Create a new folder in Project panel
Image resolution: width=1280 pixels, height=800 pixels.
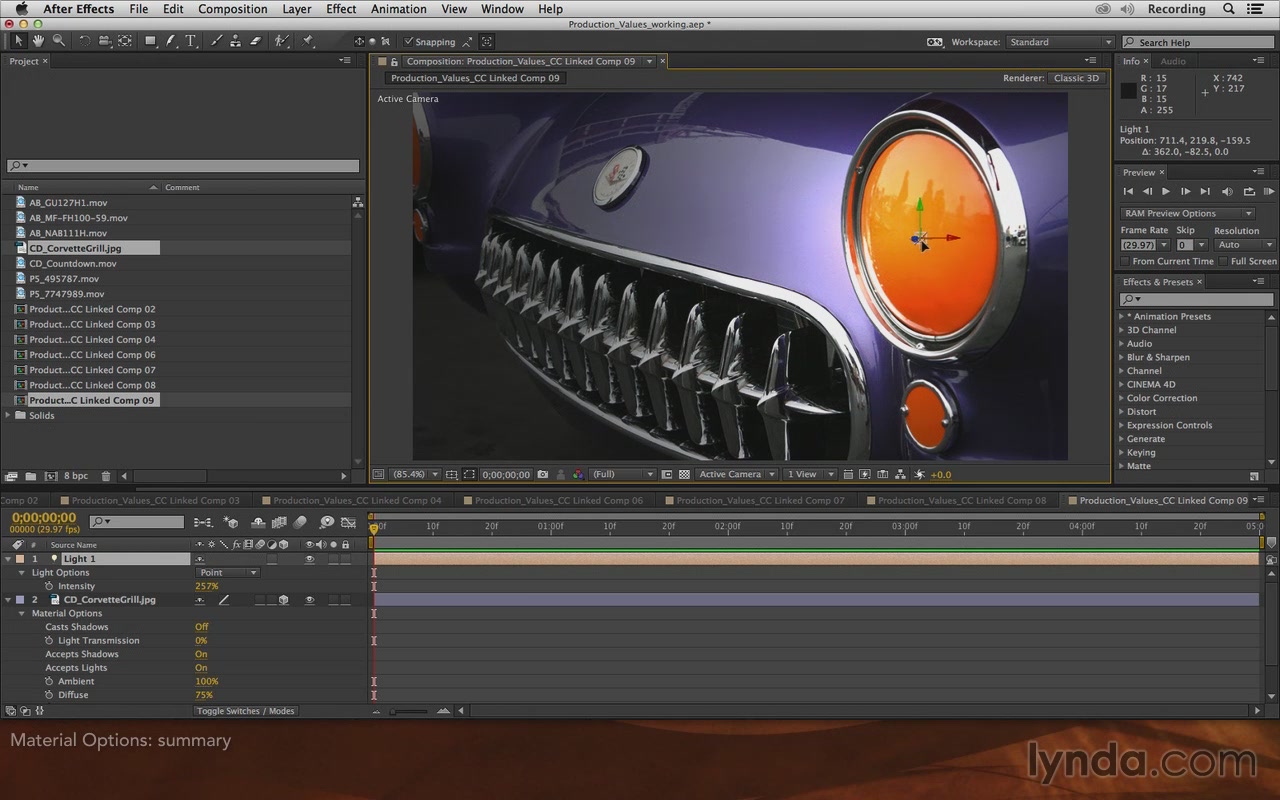tap(30, 476)
